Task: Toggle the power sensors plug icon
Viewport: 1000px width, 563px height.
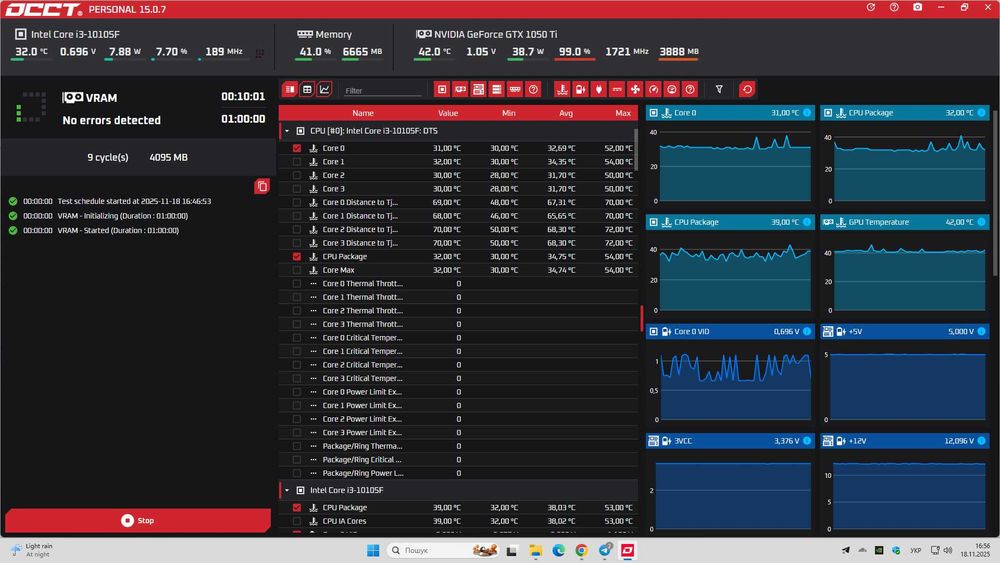Action: pos(598,90)
